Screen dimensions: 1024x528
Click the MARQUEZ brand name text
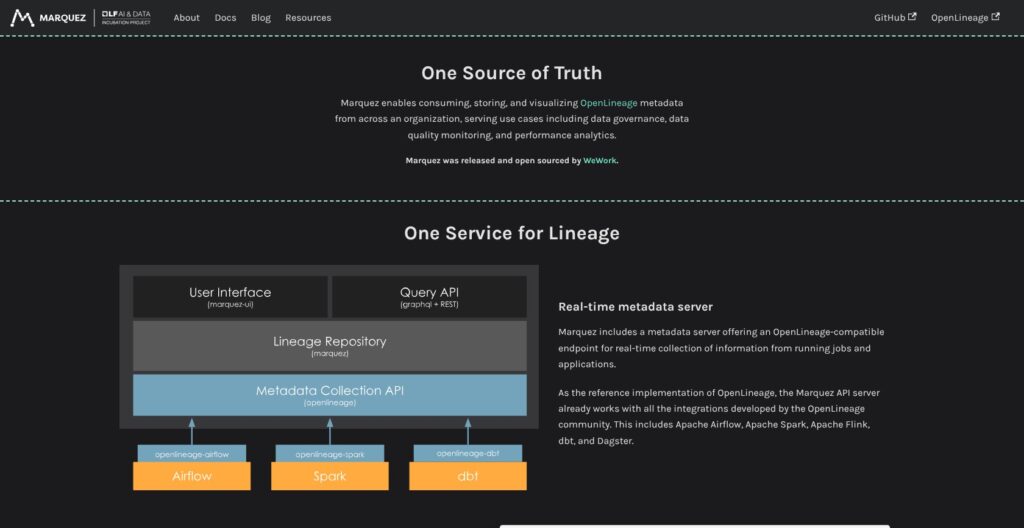coord(62,18)
